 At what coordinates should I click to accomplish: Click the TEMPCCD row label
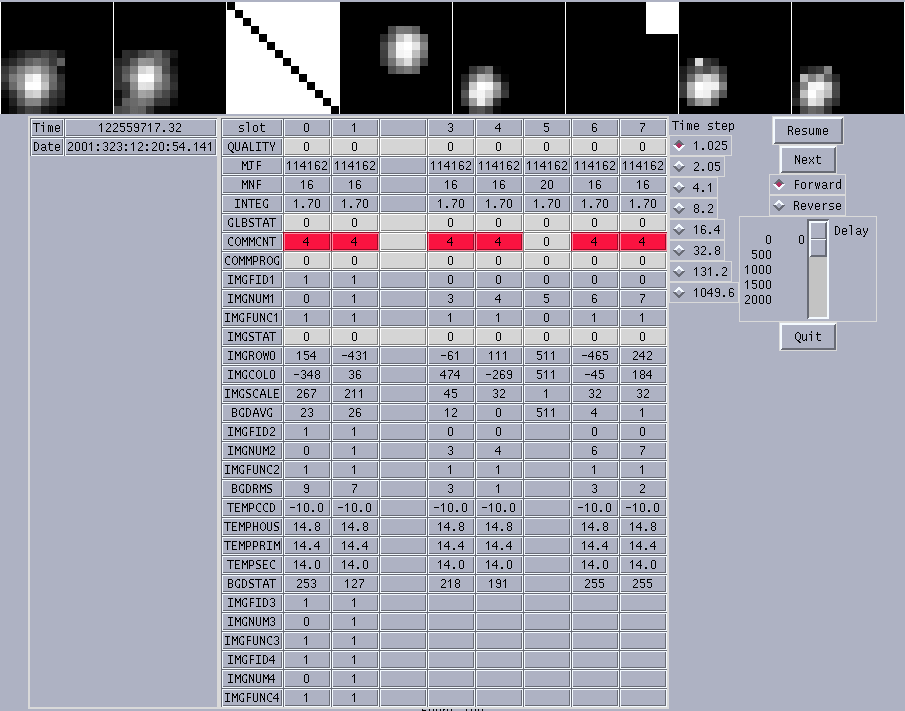point(252,508)
